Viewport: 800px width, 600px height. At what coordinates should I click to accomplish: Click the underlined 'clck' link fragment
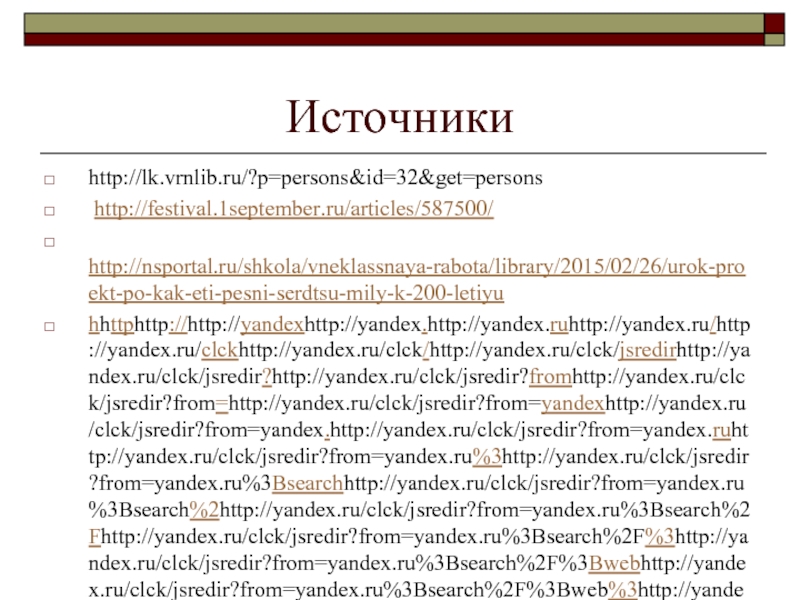pos(220,350)
